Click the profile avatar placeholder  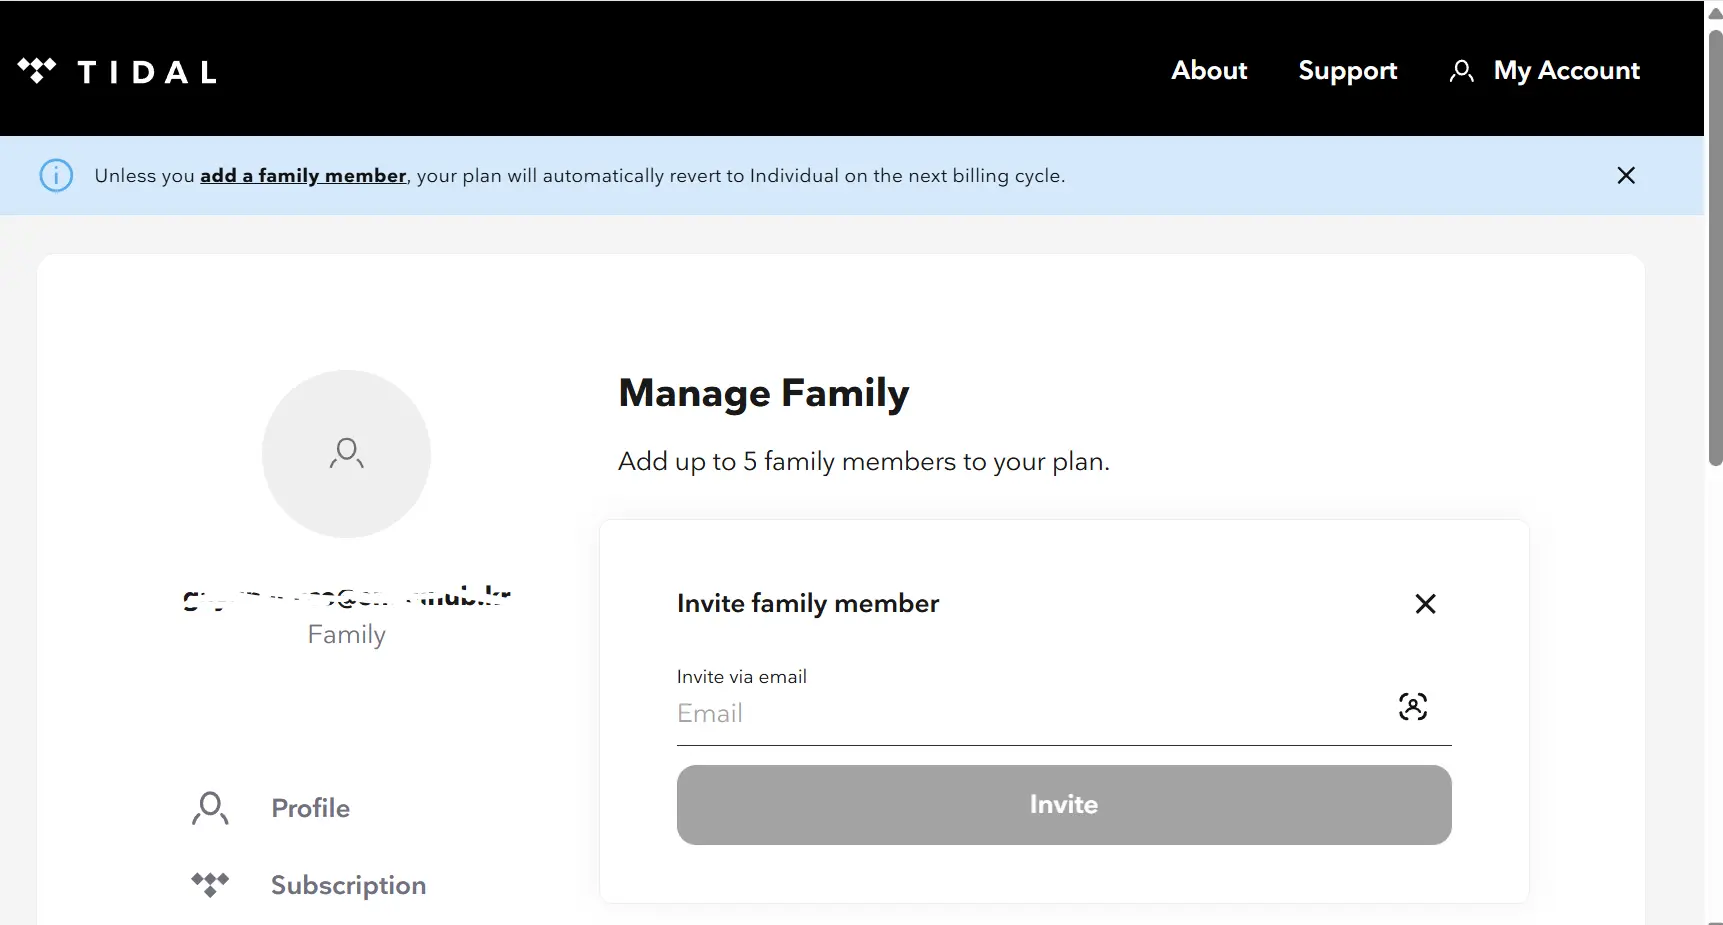click(x=346, y=454)
